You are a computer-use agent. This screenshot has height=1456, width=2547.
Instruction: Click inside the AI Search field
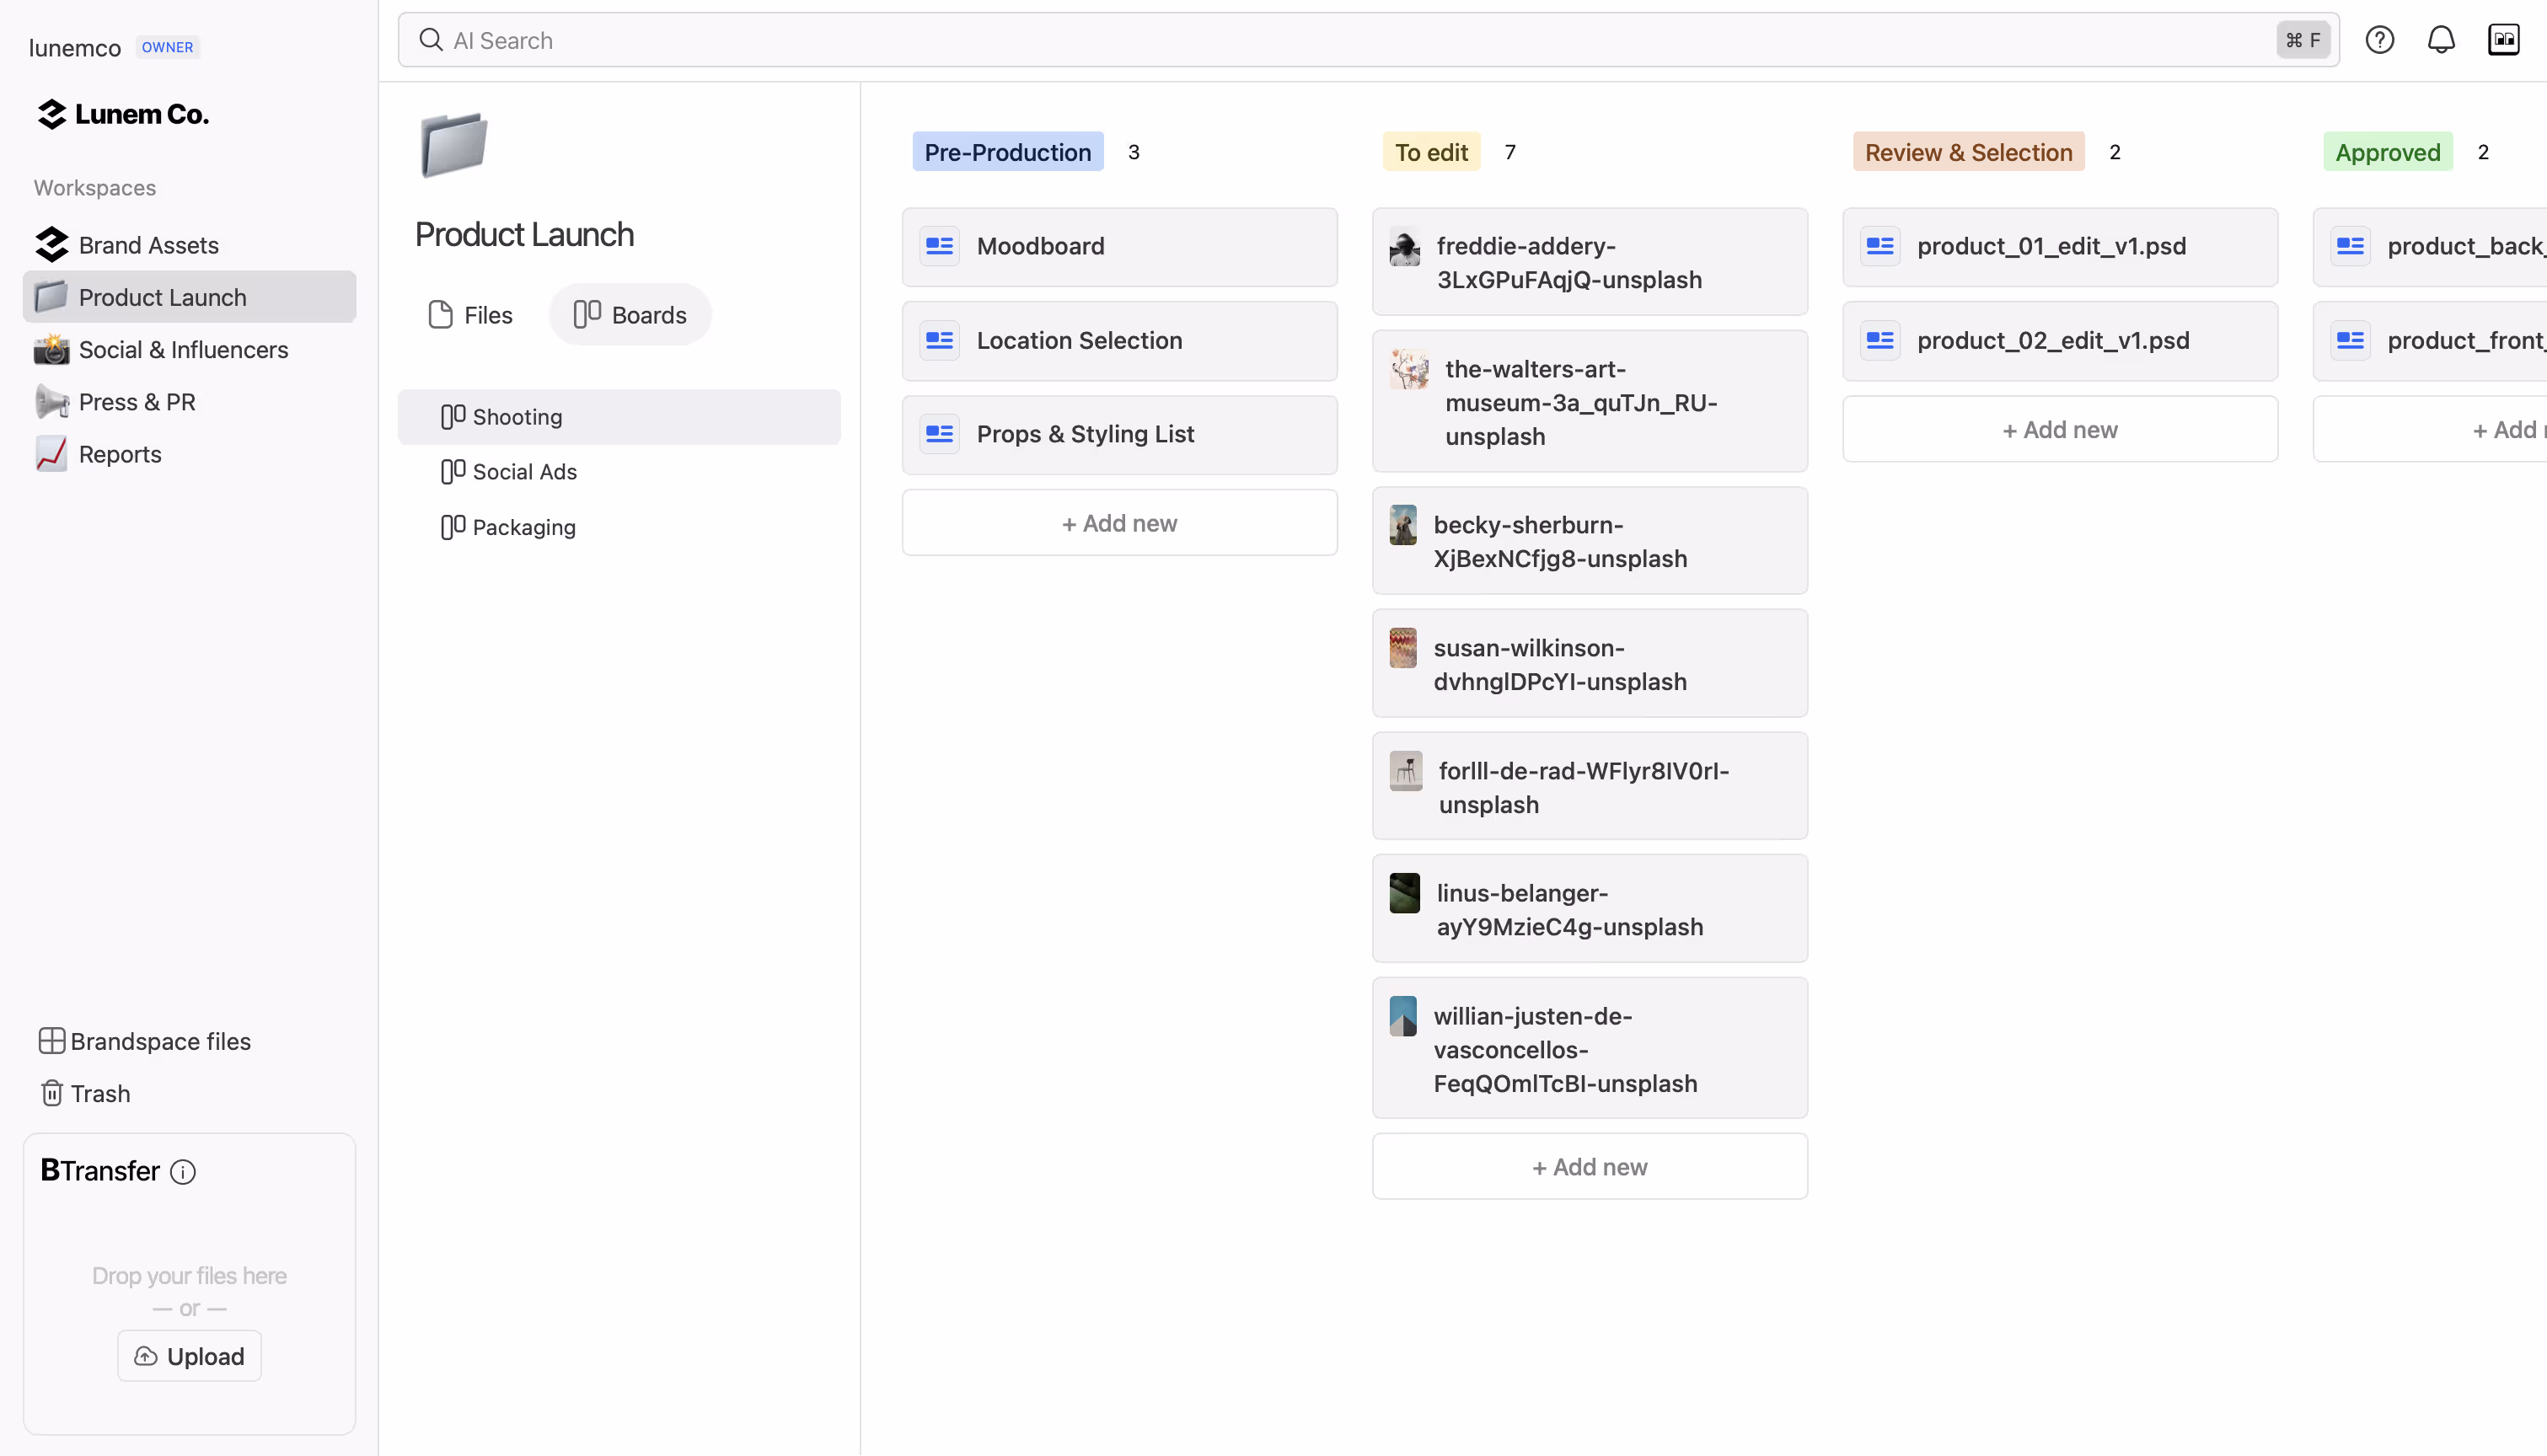[x=900, y=40]
